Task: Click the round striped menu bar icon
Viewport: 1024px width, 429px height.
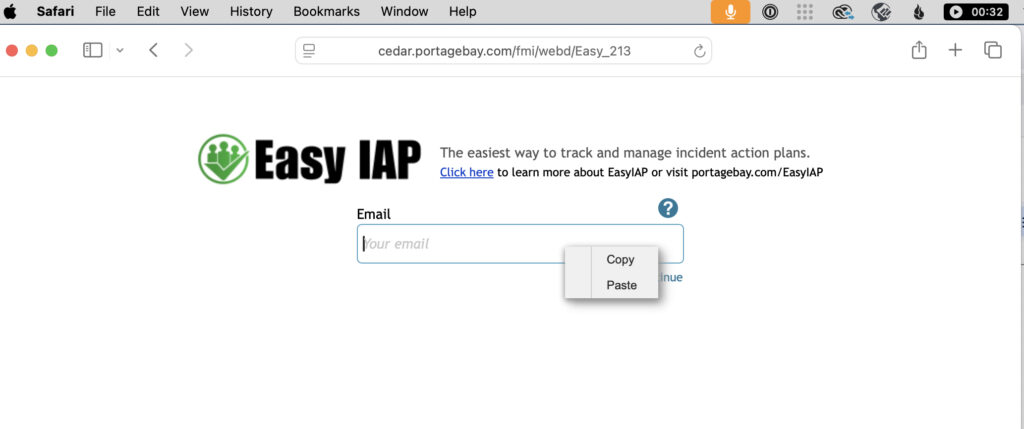Action: point(882,12)
